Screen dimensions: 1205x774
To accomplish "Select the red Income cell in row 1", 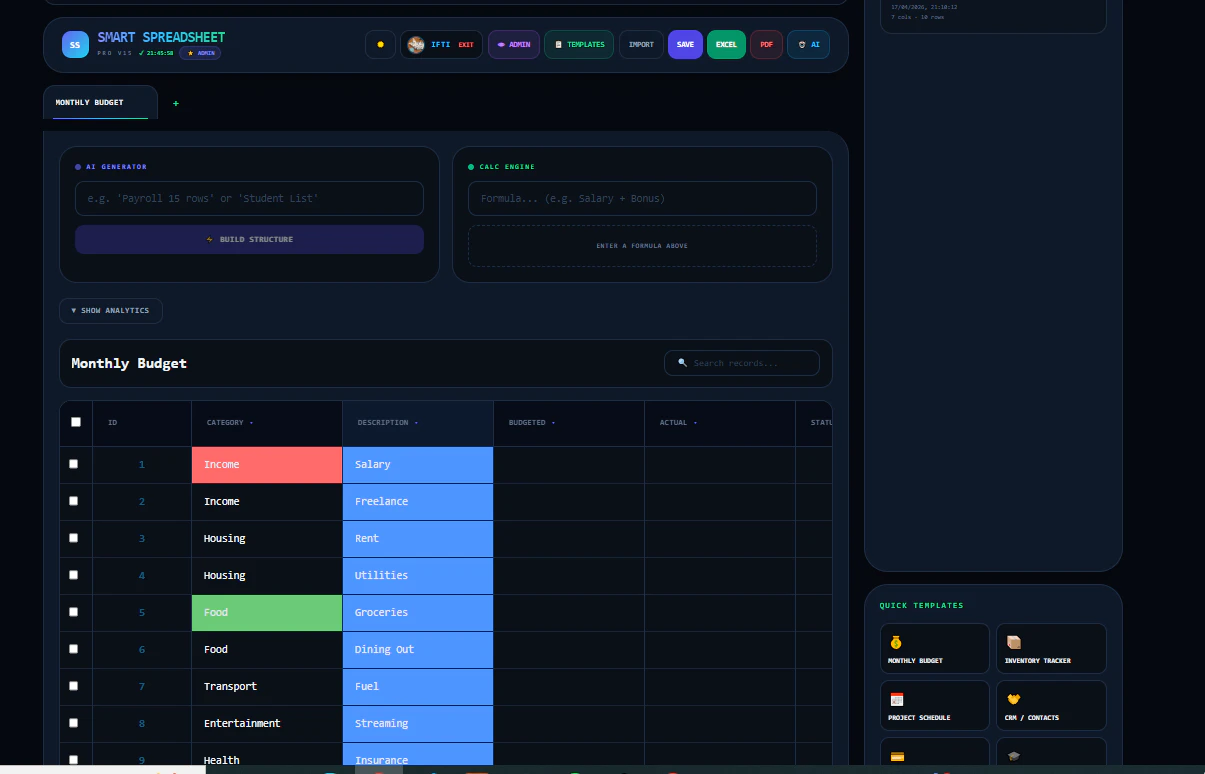I will pyautogui.click(x=267, y=465).
